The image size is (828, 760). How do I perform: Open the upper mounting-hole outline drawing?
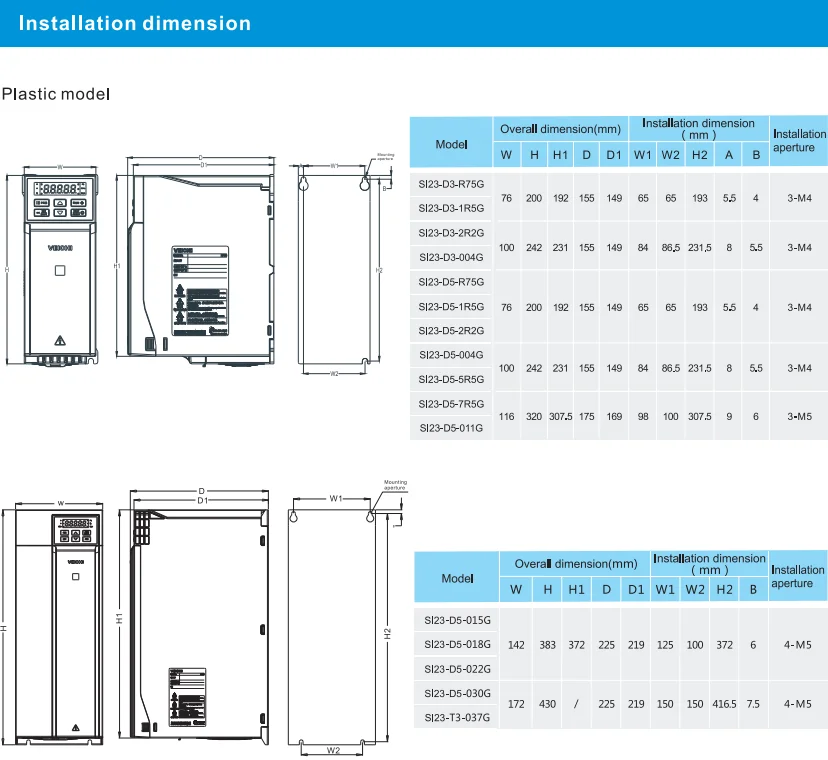[x=334, y=270]
